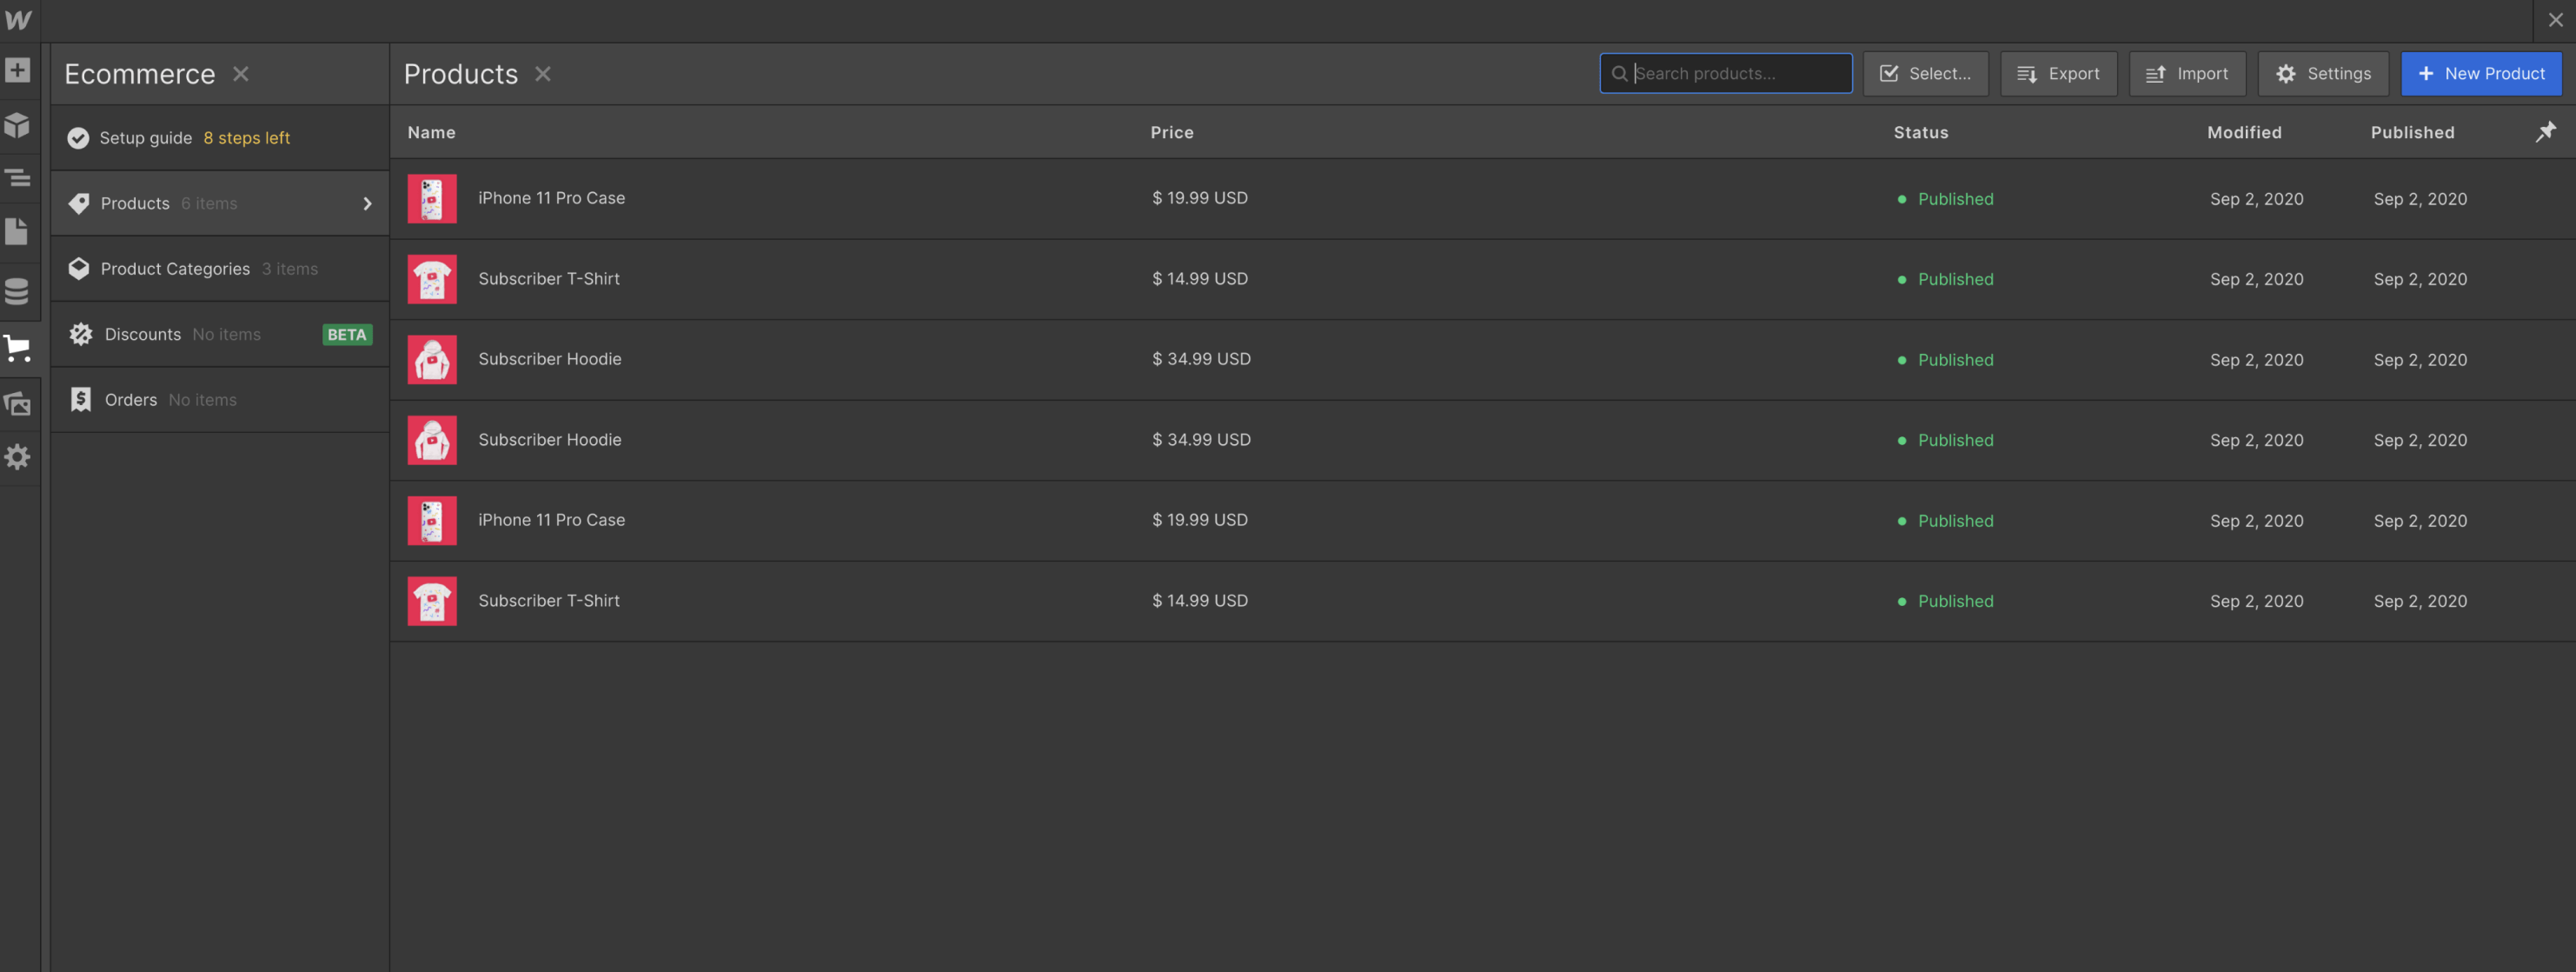Image resolution: width=2576 pixels, height=972 pixels.
Task: Open Product Categories section
Action: (x=175, y=268)
